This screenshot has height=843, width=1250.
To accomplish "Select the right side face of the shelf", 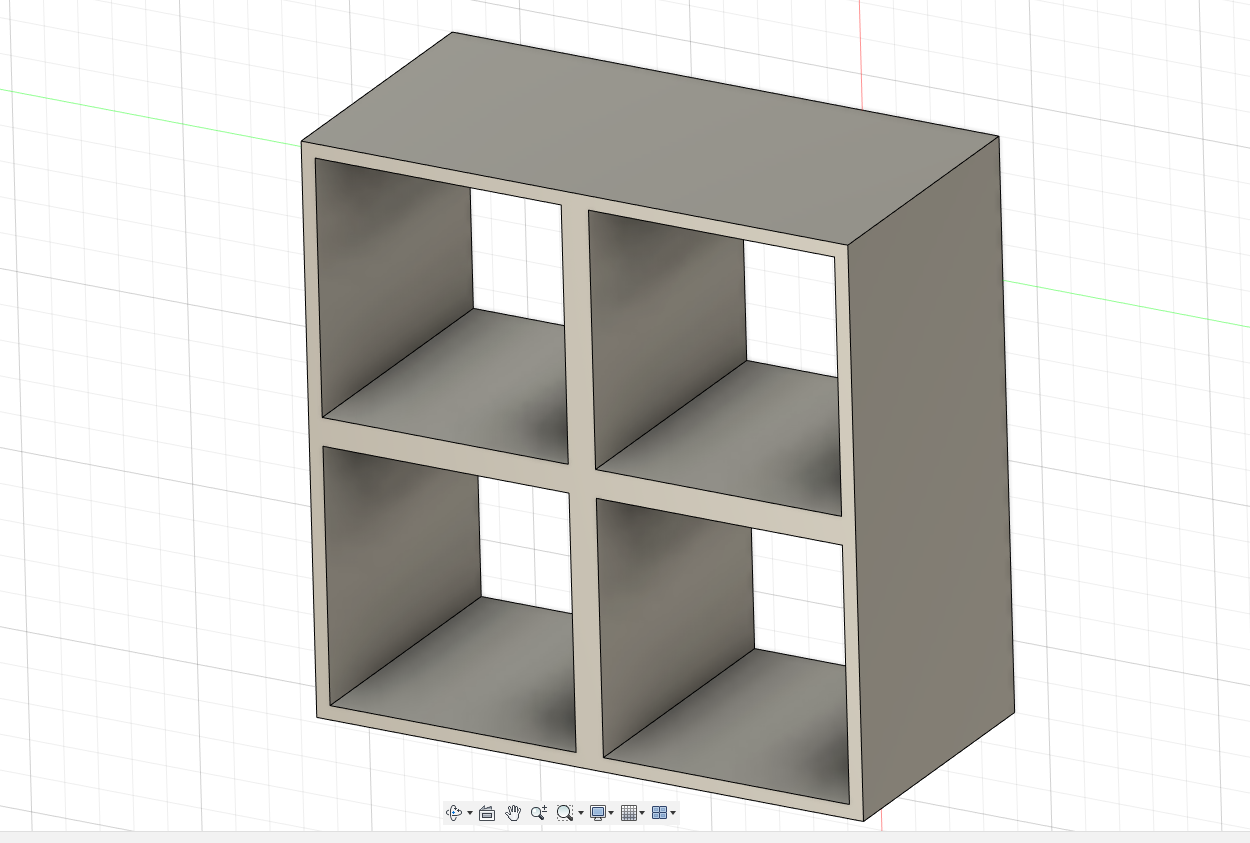I will 930,480.
